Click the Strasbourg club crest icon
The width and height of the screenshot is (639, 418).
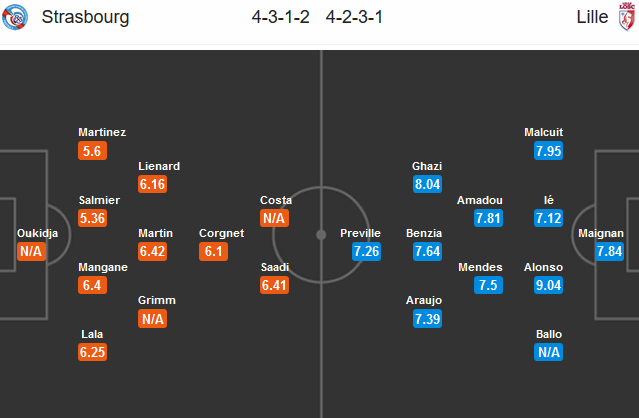pyautogui.click(x=17, y=18)
